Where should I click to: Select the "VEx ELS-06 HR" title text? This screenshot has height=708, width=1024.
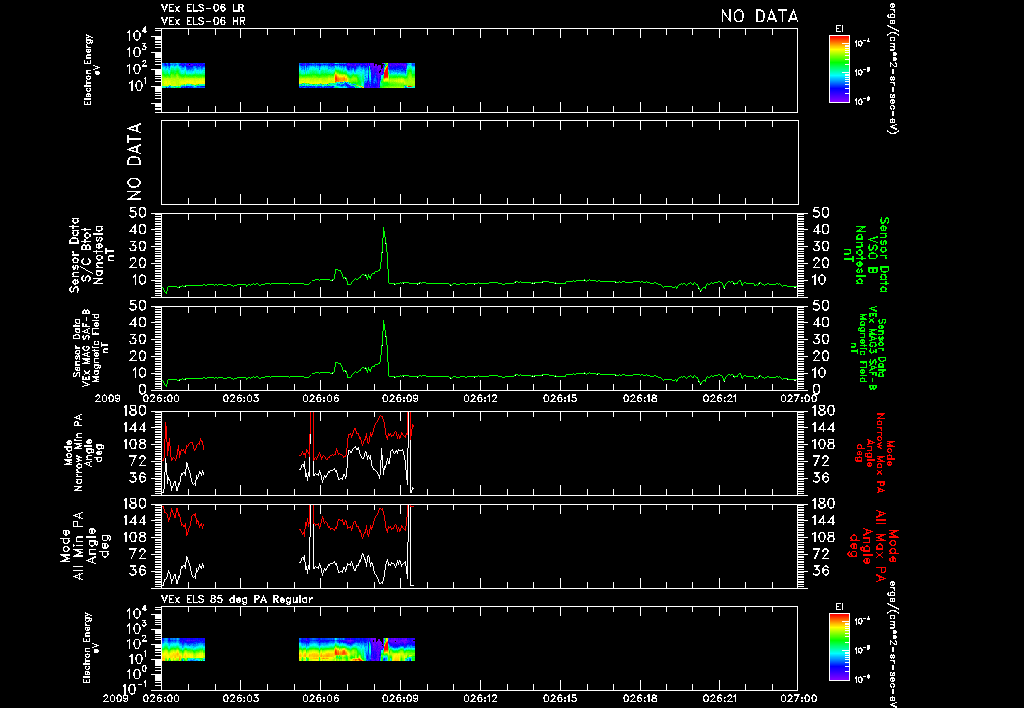pyautogui.click(x=202, y=21)
